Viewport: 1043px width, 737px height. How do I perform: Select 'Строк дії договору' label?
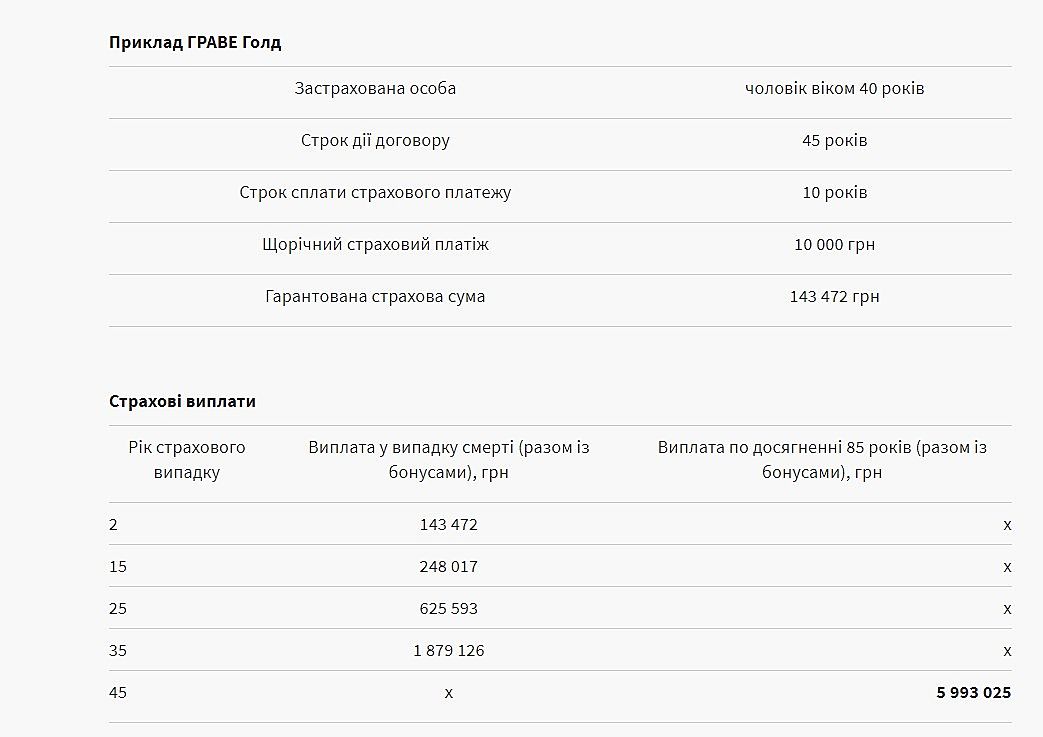375,140
